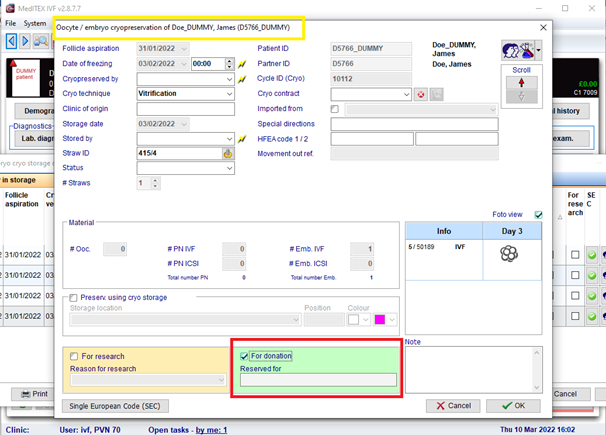
Task: Click the lightning icon beside Cryopreserved by
Action: (x=242, y=79)
